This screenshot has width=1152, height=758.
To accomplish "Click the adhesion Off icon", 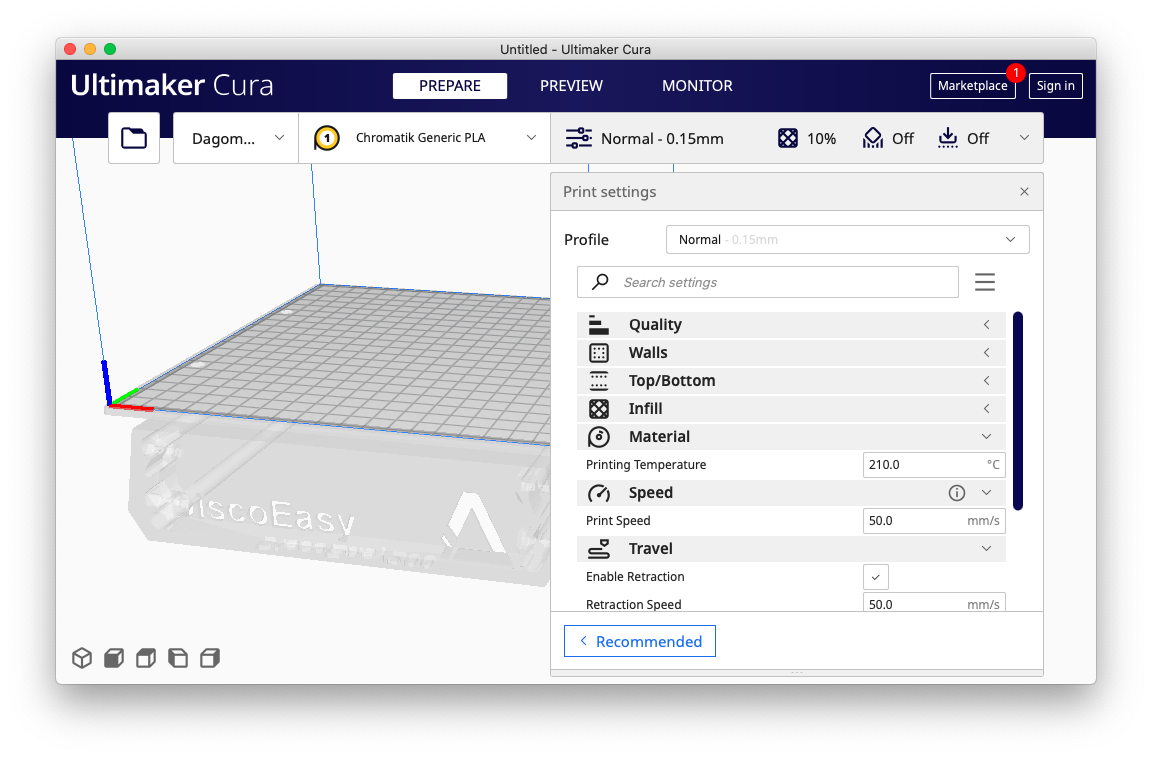I will click(947, 139).
